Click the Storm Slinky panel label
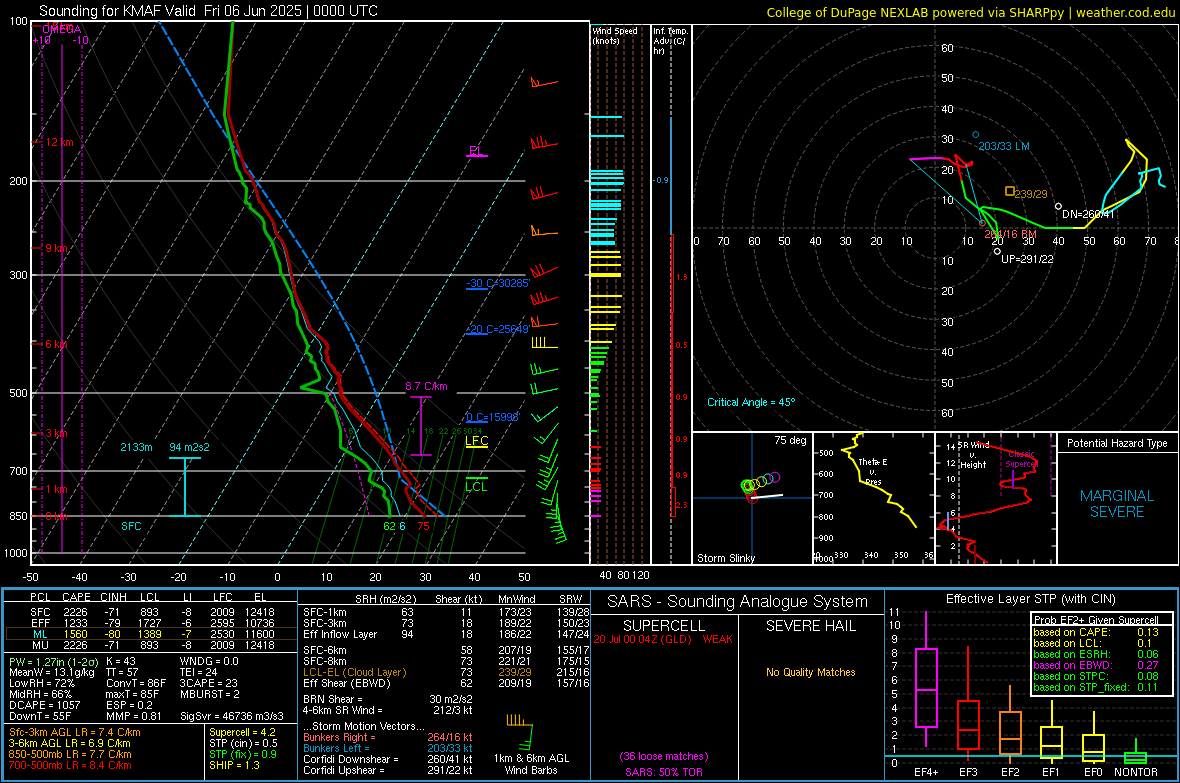1180x783 pixels. coord(725,558)
